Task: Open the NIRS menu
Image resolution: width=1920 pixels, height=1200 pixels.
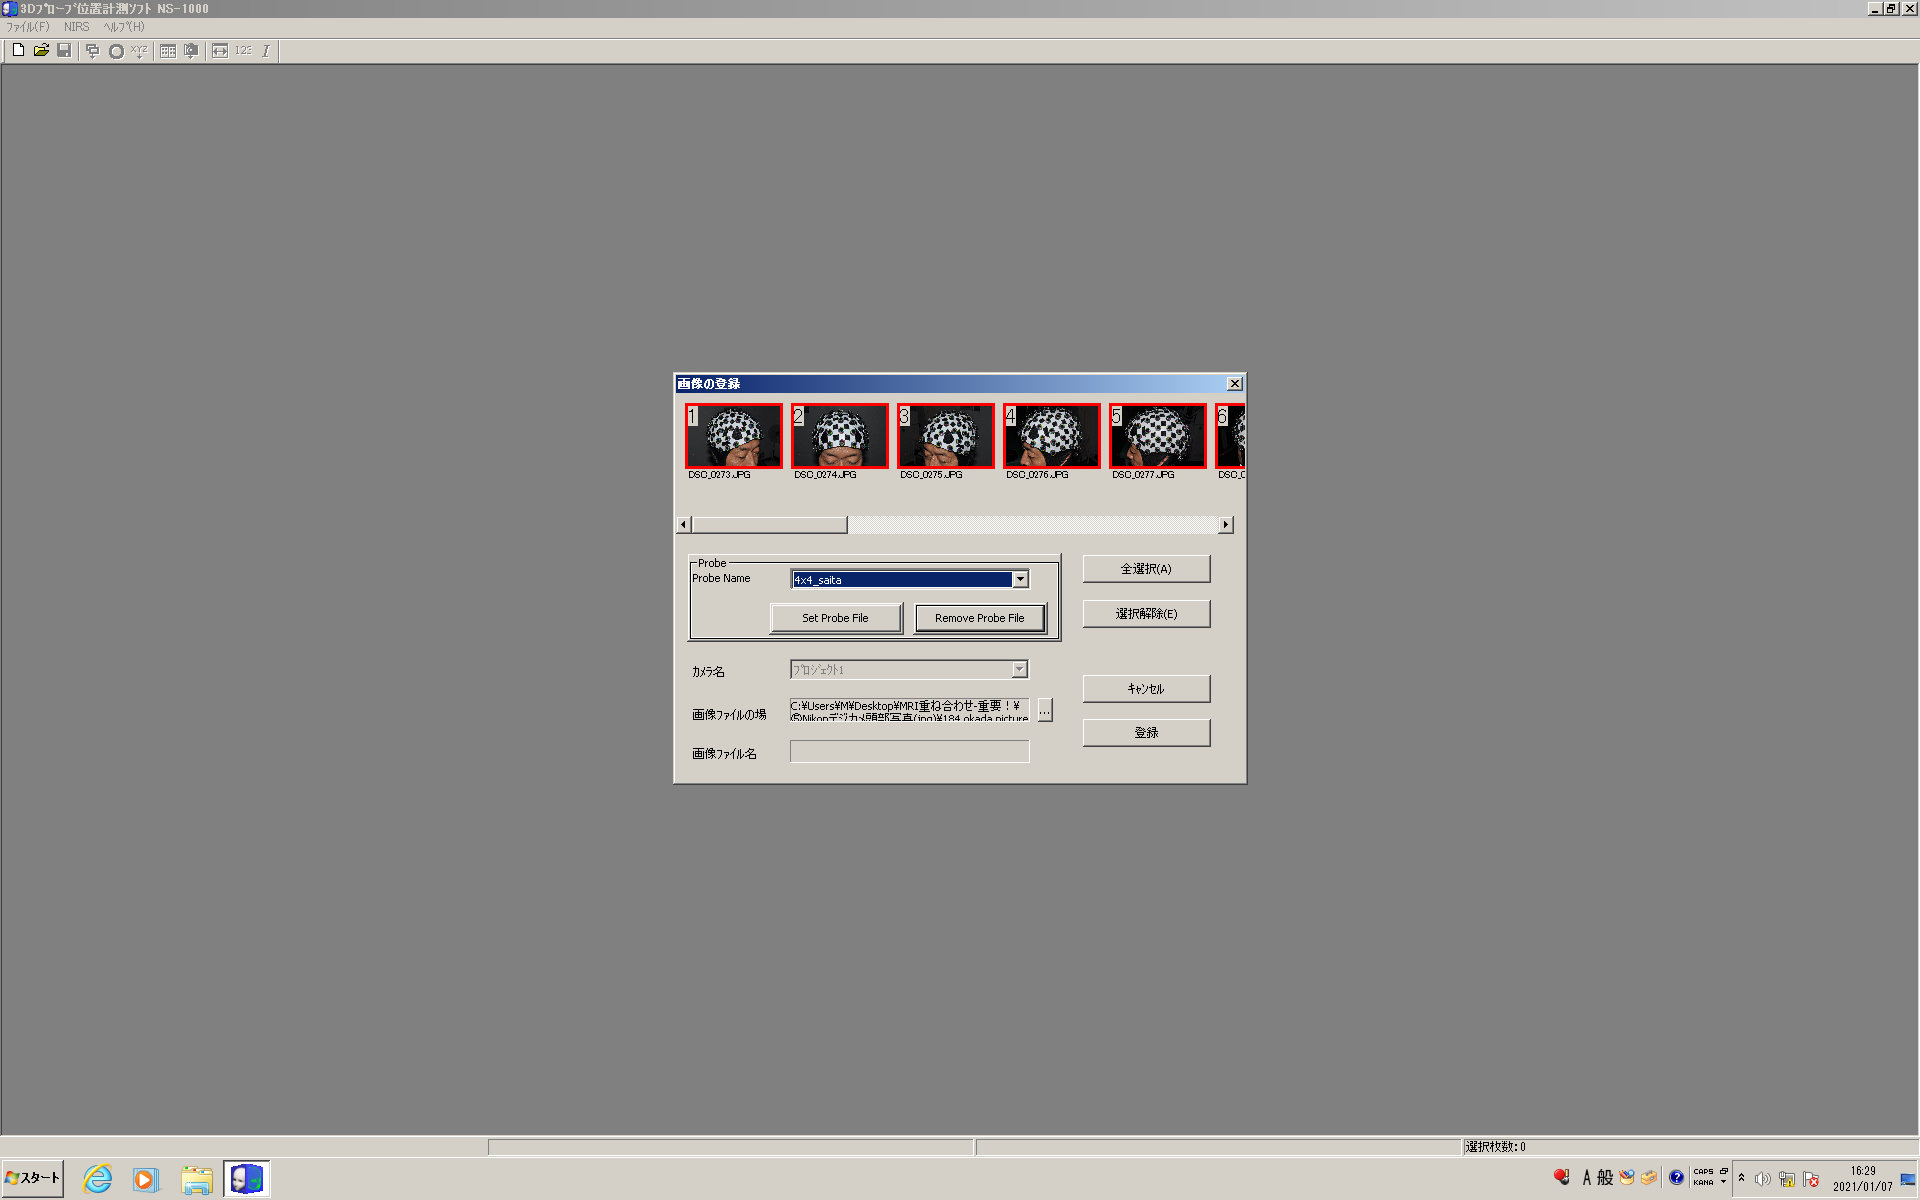Action: pos(76,27)
